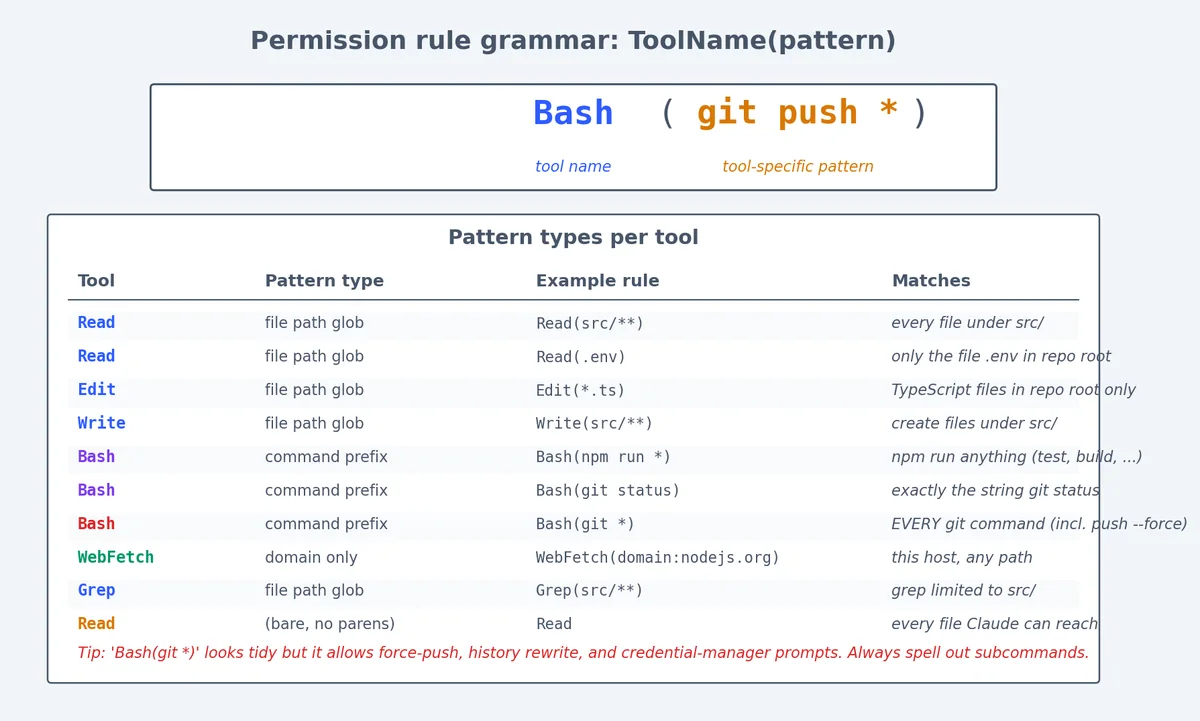Viewport: 1200px width, 721px height.
Task: Select the example rule 'Edit(*.ts)'
Action: coord(581,391)
